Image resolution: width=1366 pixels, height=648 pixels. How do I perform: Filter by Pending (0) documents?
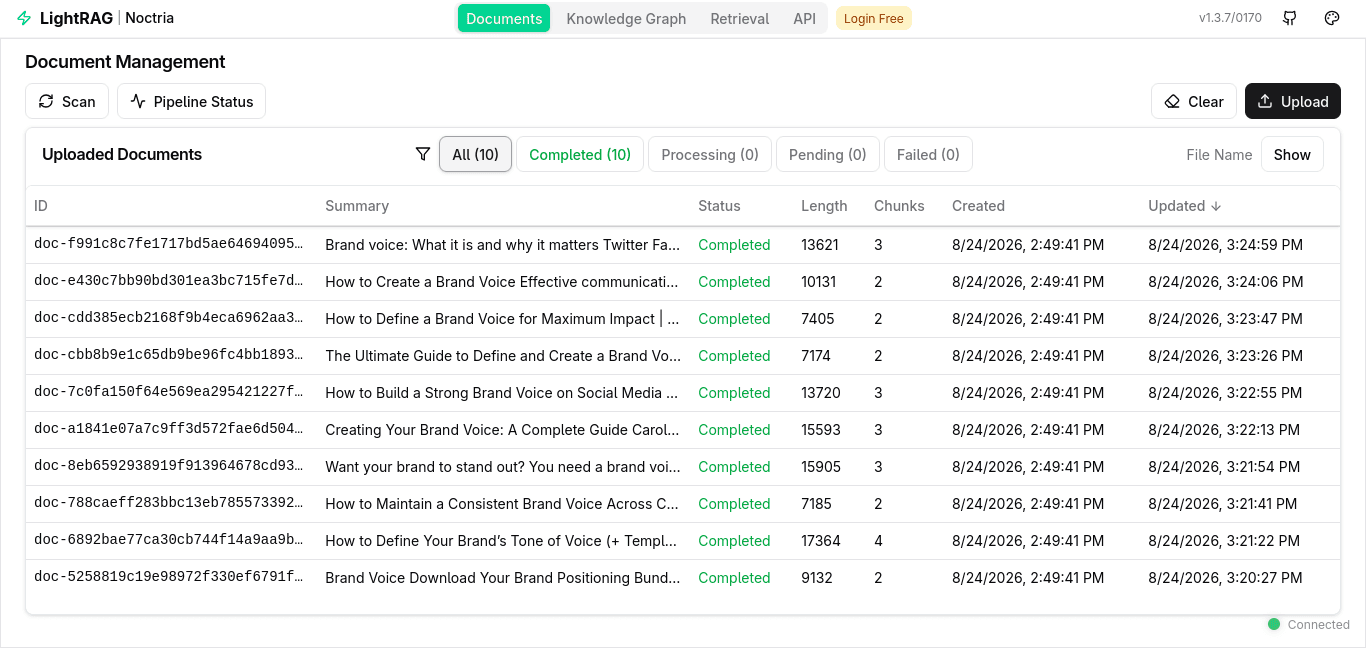coord(828,154)
